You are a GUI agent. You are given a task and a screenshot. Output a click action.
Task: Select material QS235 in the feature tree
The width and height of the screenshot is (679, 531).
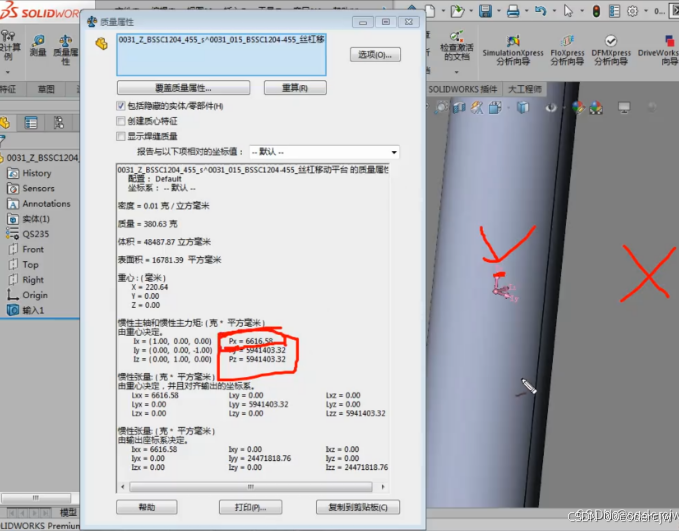coord(36,234)
